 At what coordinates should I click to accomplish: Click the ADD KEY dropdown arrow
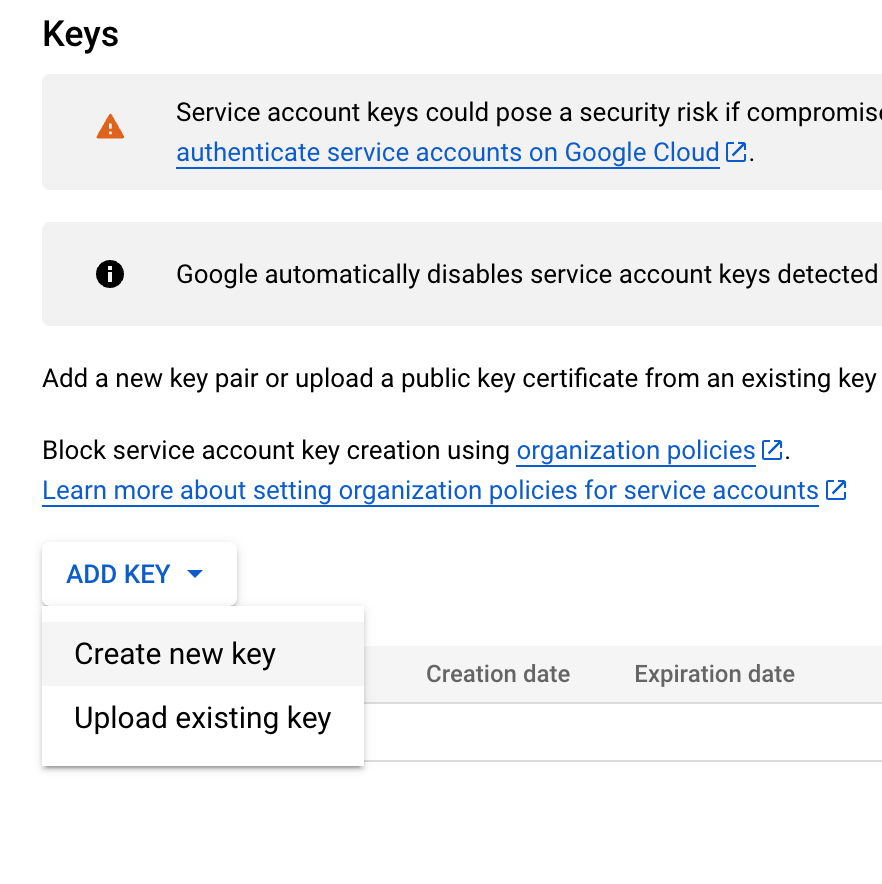195,574
